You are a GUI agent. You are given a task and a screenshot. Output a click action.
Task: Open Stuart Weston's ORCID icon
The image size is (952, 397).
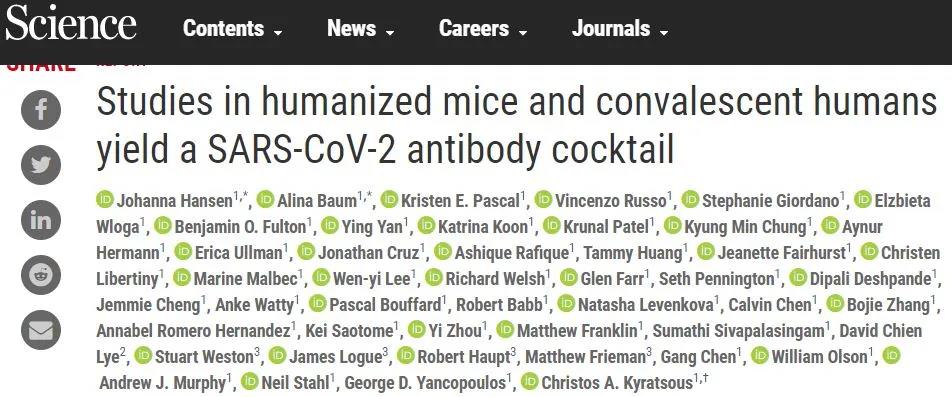click(143, 356)
